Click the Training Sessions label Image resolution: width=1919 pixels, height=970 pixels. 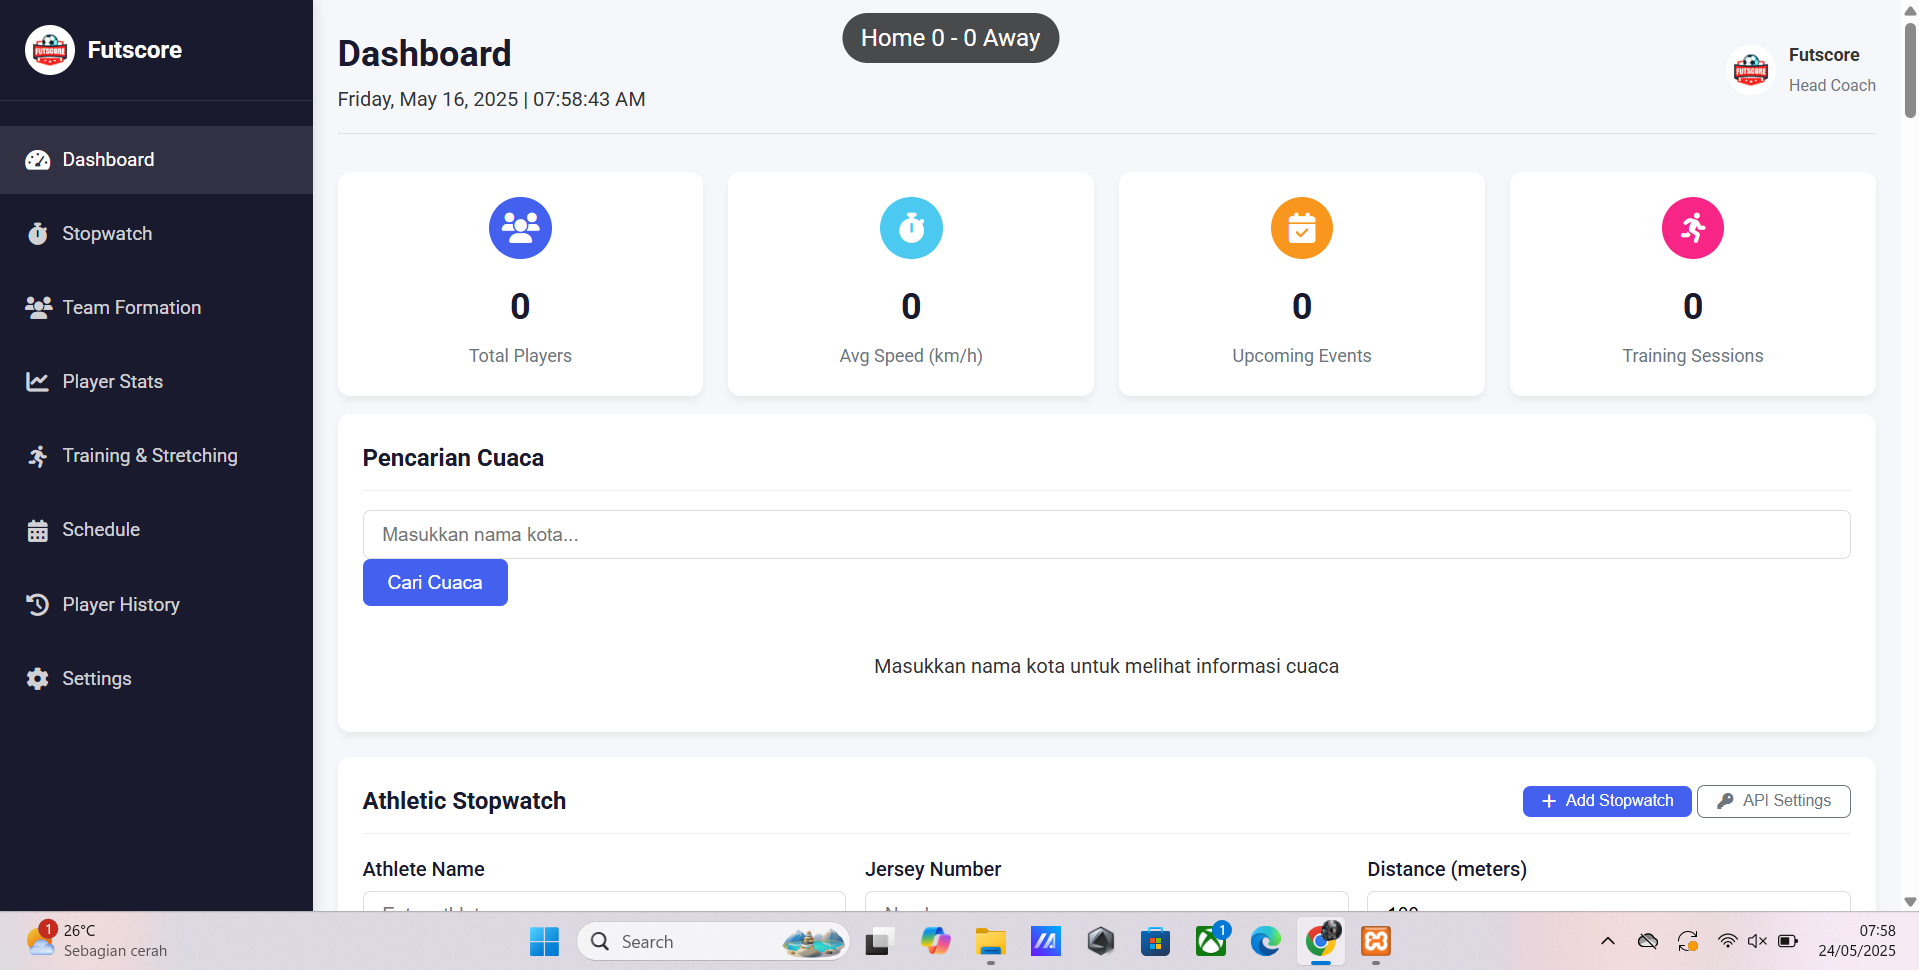[1693, 356]
